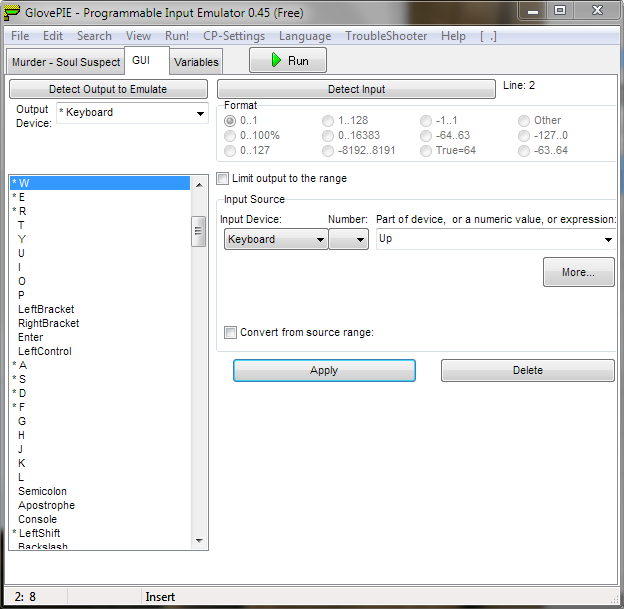Expand the Part of device dropdown arrow

pos(608,239)
